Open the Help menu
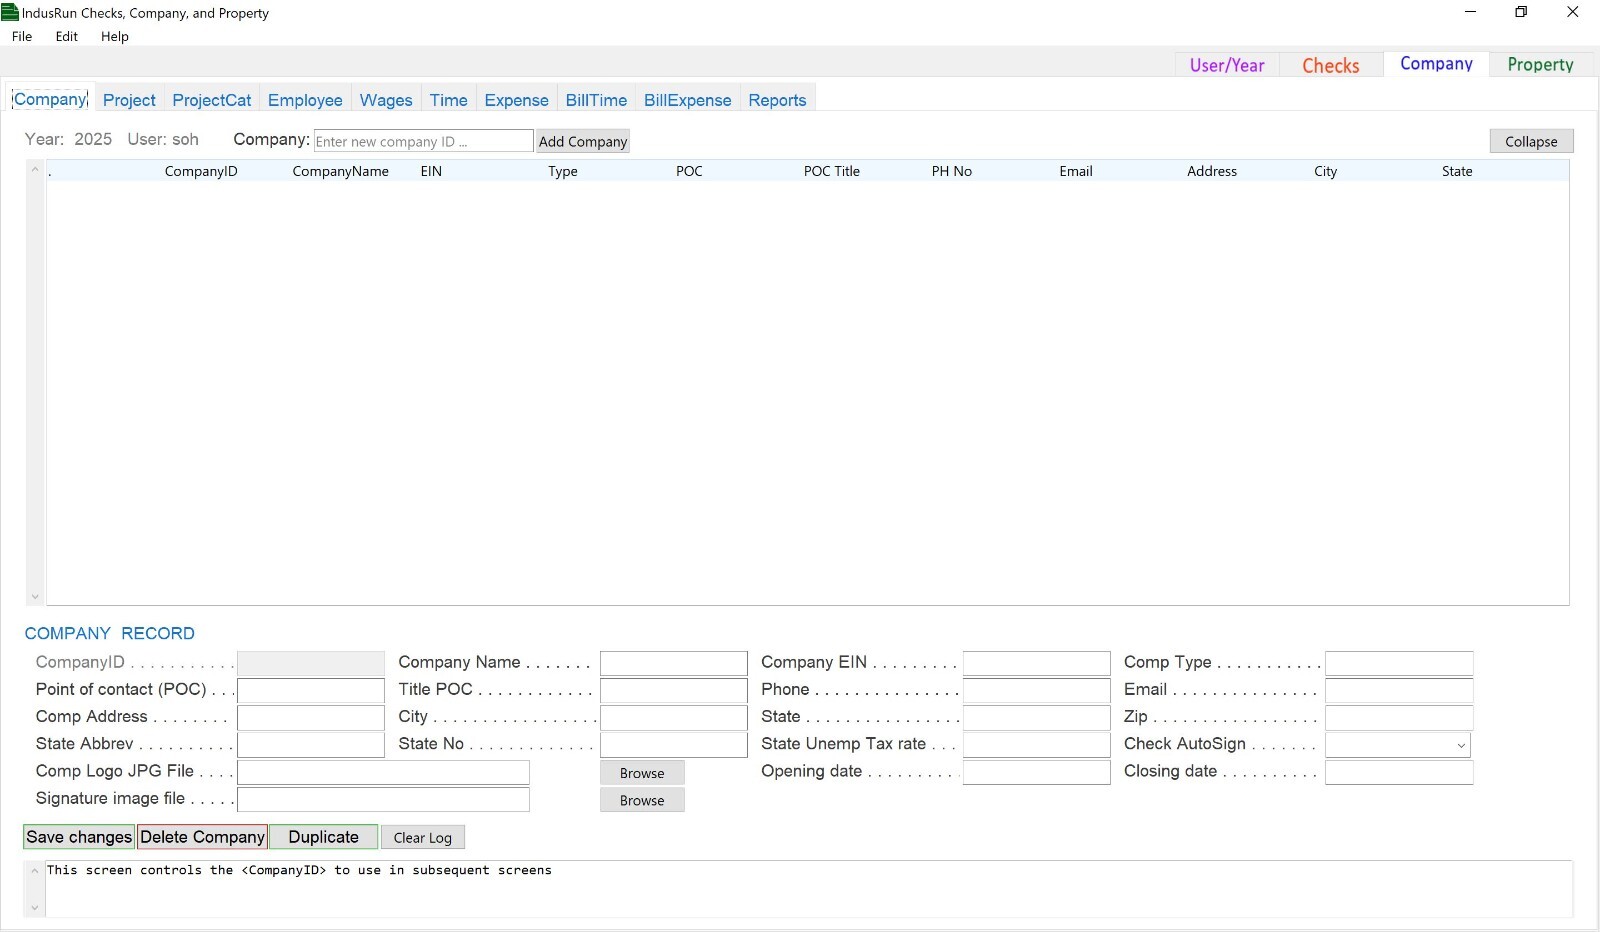This screenshot has height=932, width=1600. (x=115, y=36)
